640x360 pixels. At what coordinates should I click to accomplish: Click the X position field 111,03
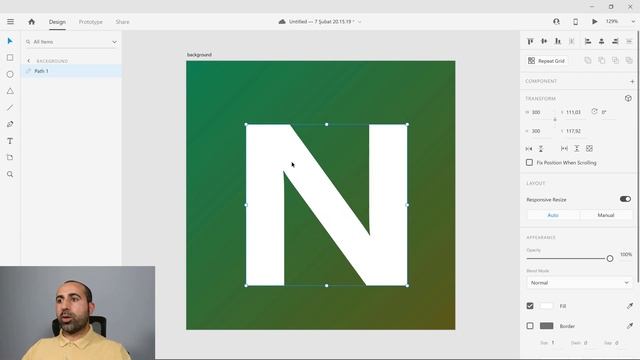pos(576,112)
